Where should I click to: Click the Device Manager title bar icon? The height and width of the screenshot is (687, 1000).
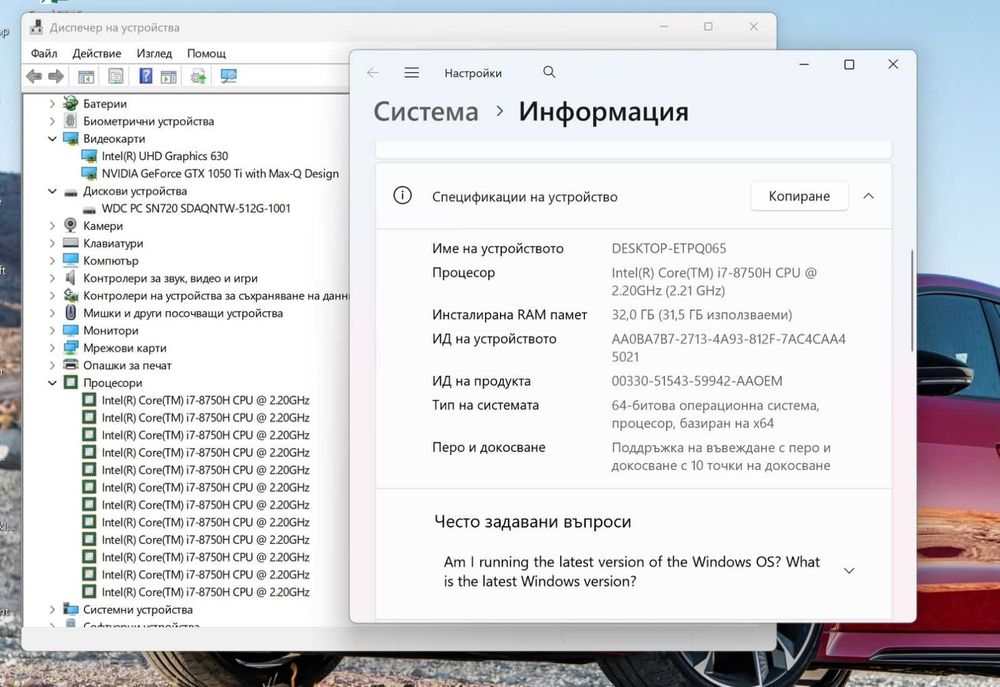point(37,27)
